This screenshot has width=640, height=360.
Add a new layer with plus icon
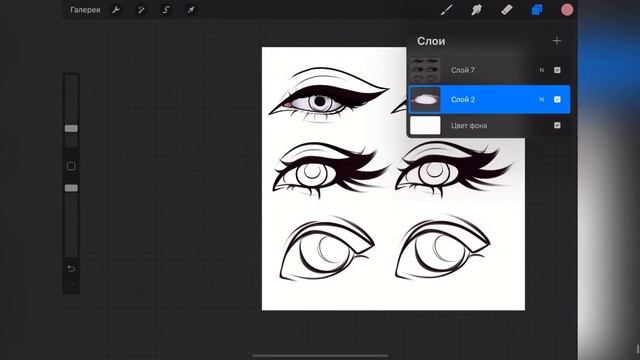coord(557,41)
